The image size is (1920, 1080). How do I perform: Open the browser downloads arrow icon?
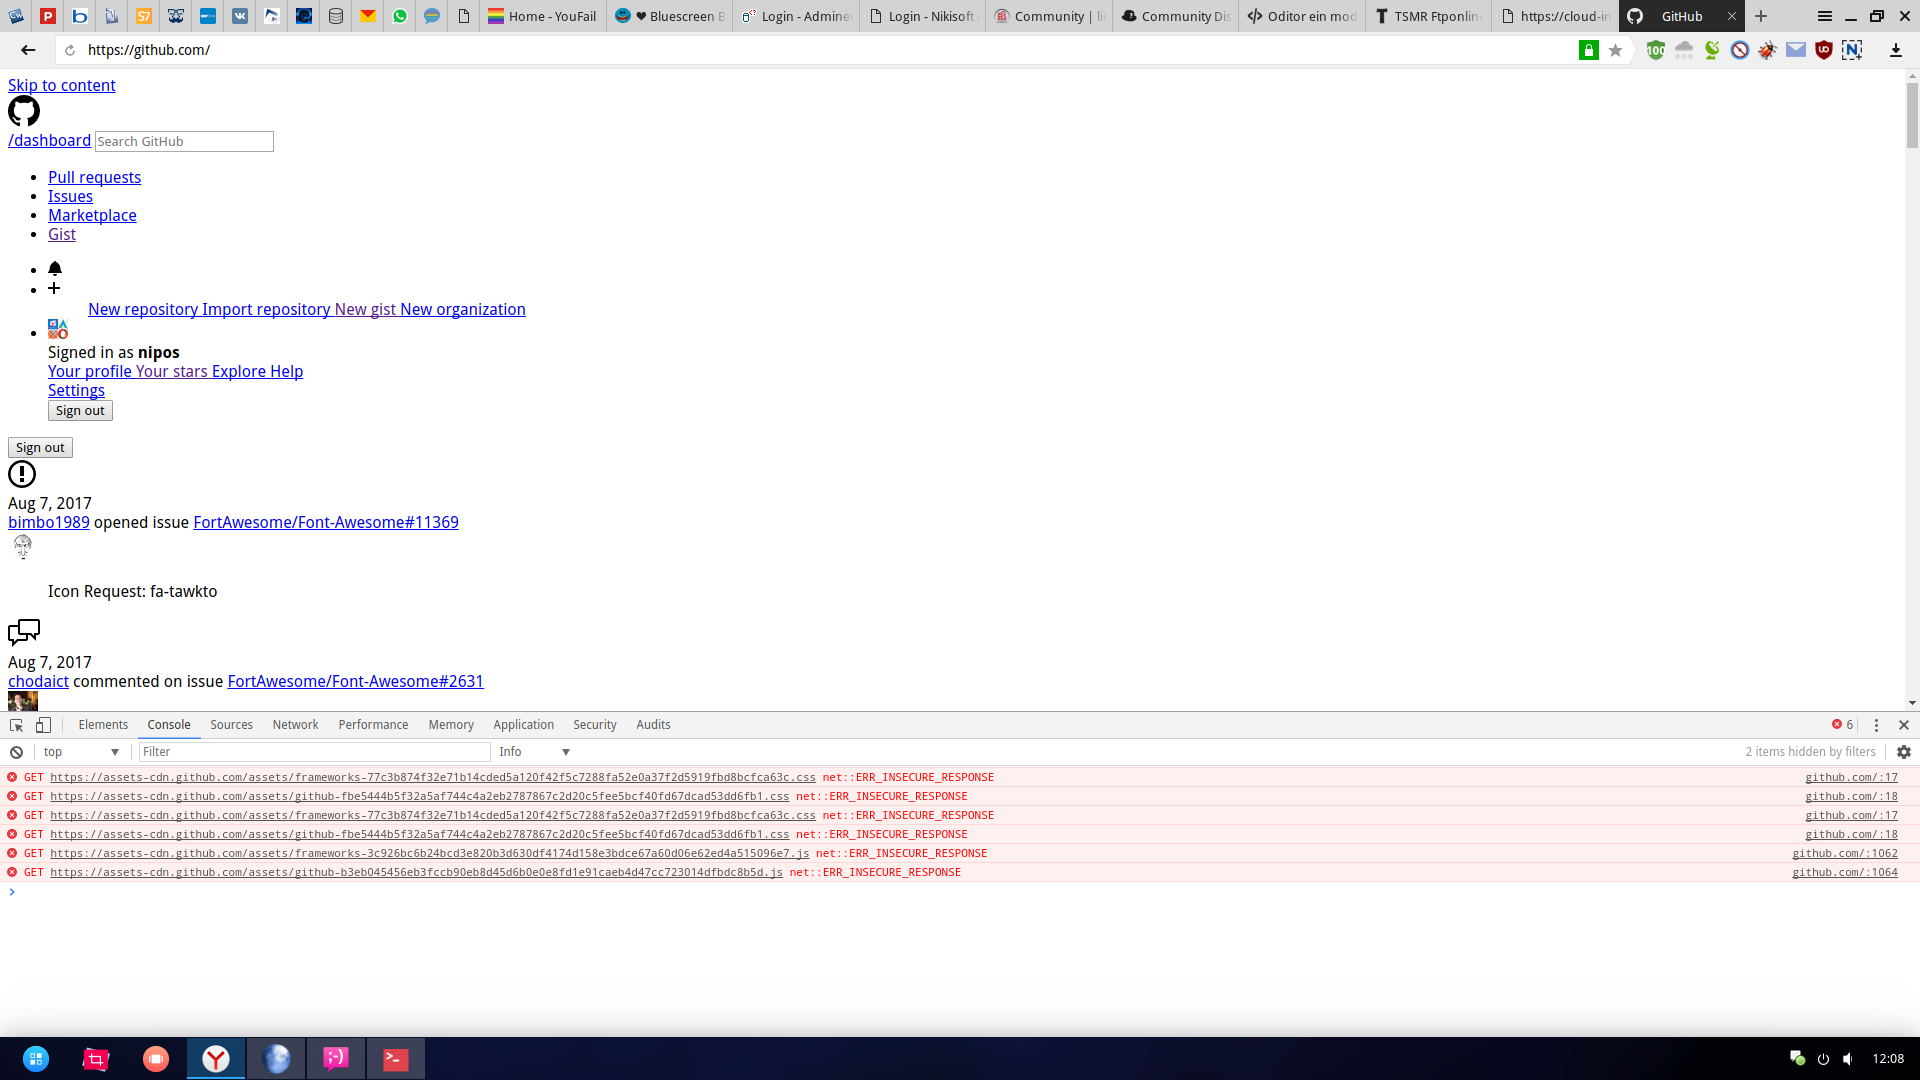1895,50
